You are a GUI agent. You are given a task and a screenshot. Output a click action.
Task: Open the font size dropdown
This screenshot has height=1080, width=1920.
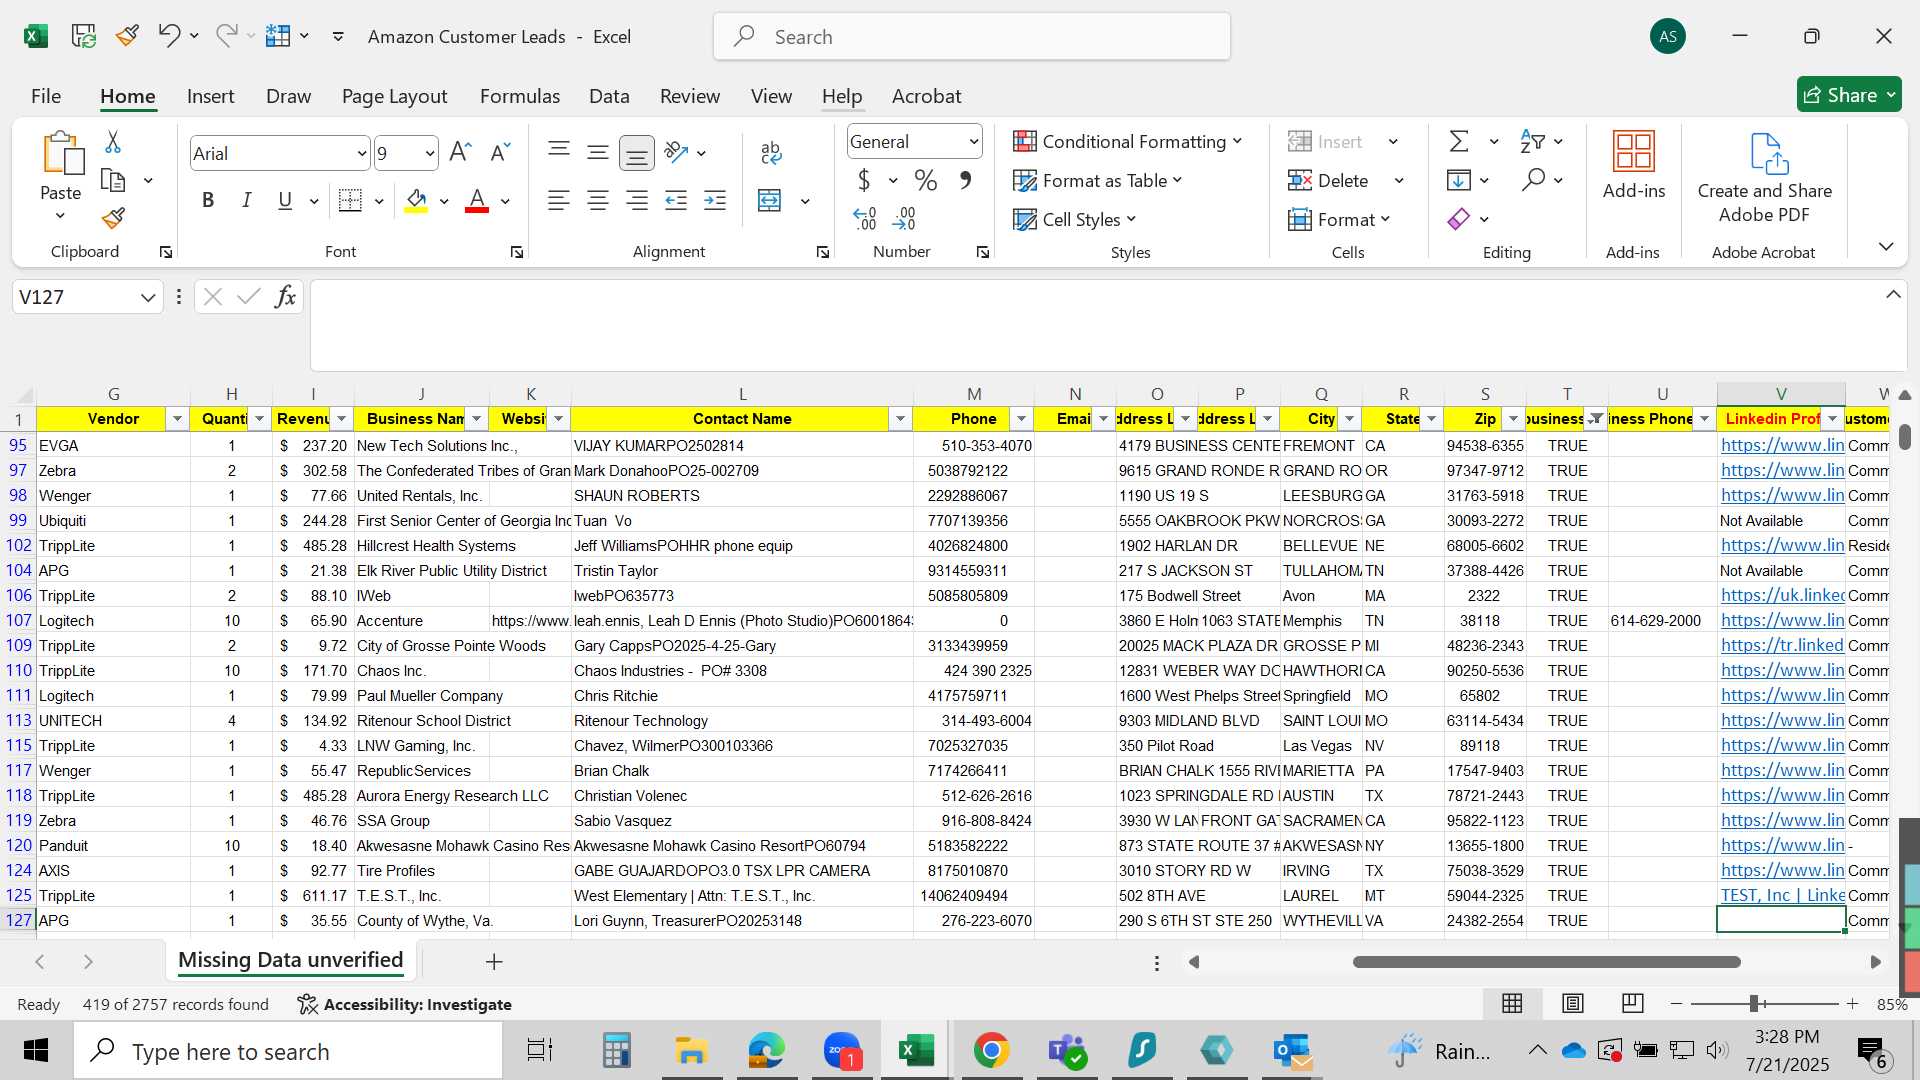[430, 154]
